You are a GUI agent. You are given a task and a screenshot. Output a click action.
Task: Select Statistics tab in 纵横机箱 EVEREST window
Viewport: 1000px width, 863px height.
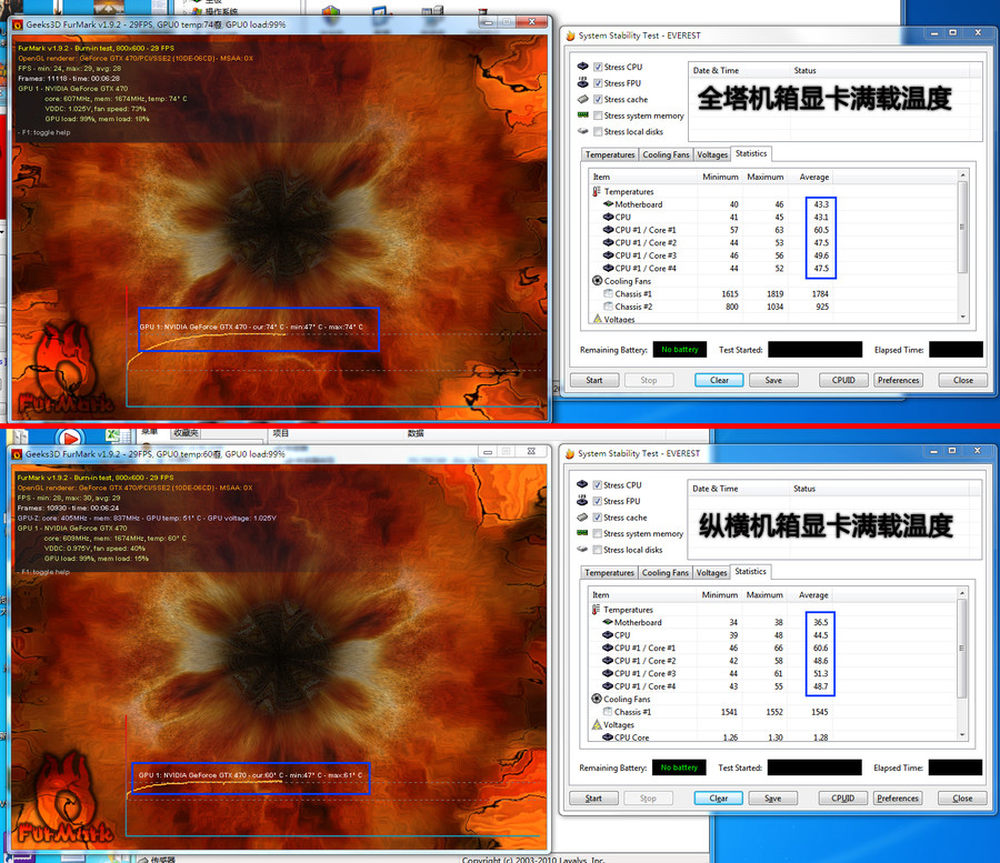click(751, 572)
